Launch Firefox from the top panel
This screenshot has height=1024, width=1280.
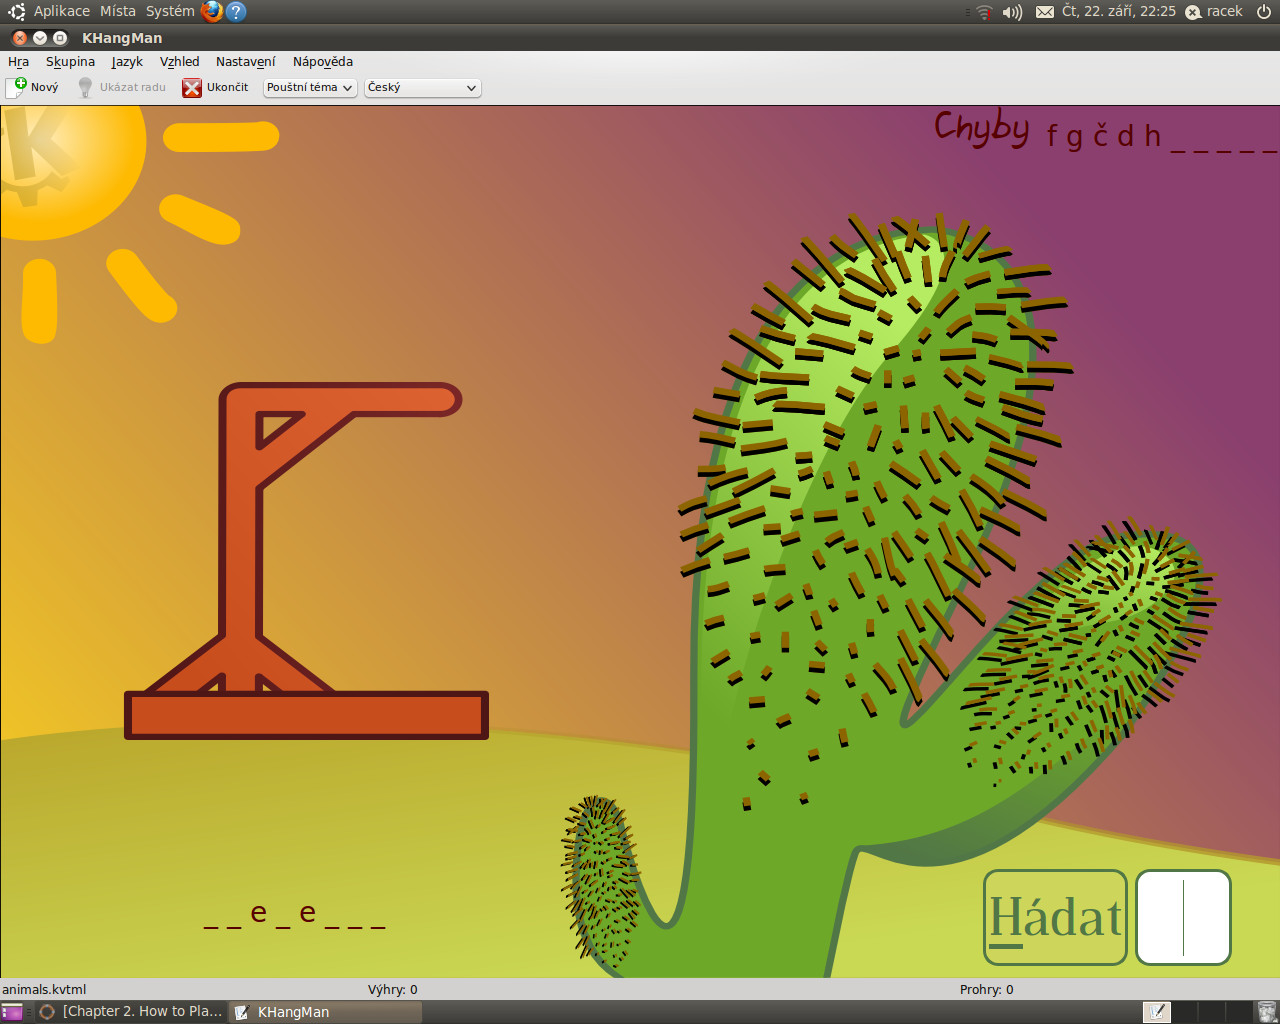[211, 11]
